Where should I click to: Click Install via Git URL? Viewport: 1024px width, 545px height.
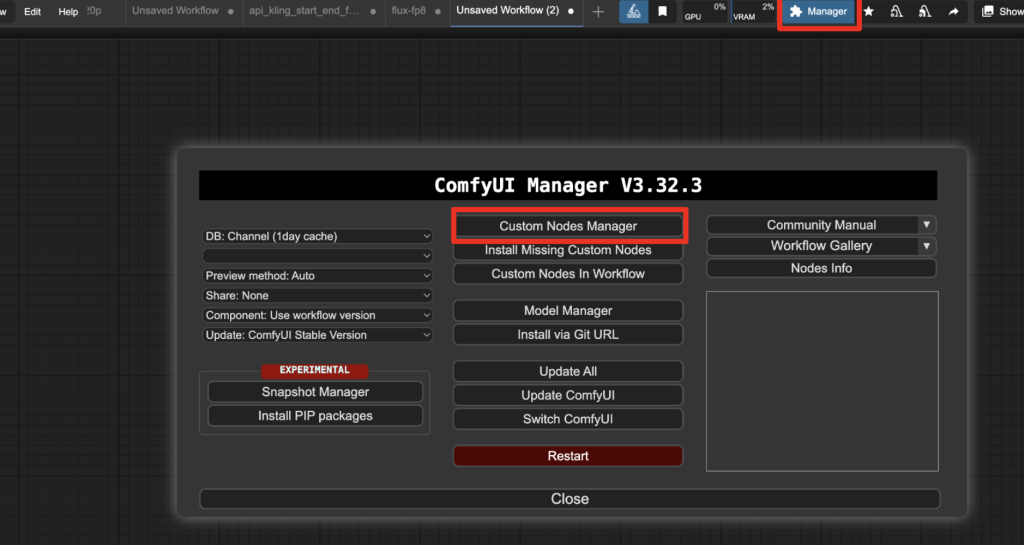pyautogui.click(x=568, y=334)
